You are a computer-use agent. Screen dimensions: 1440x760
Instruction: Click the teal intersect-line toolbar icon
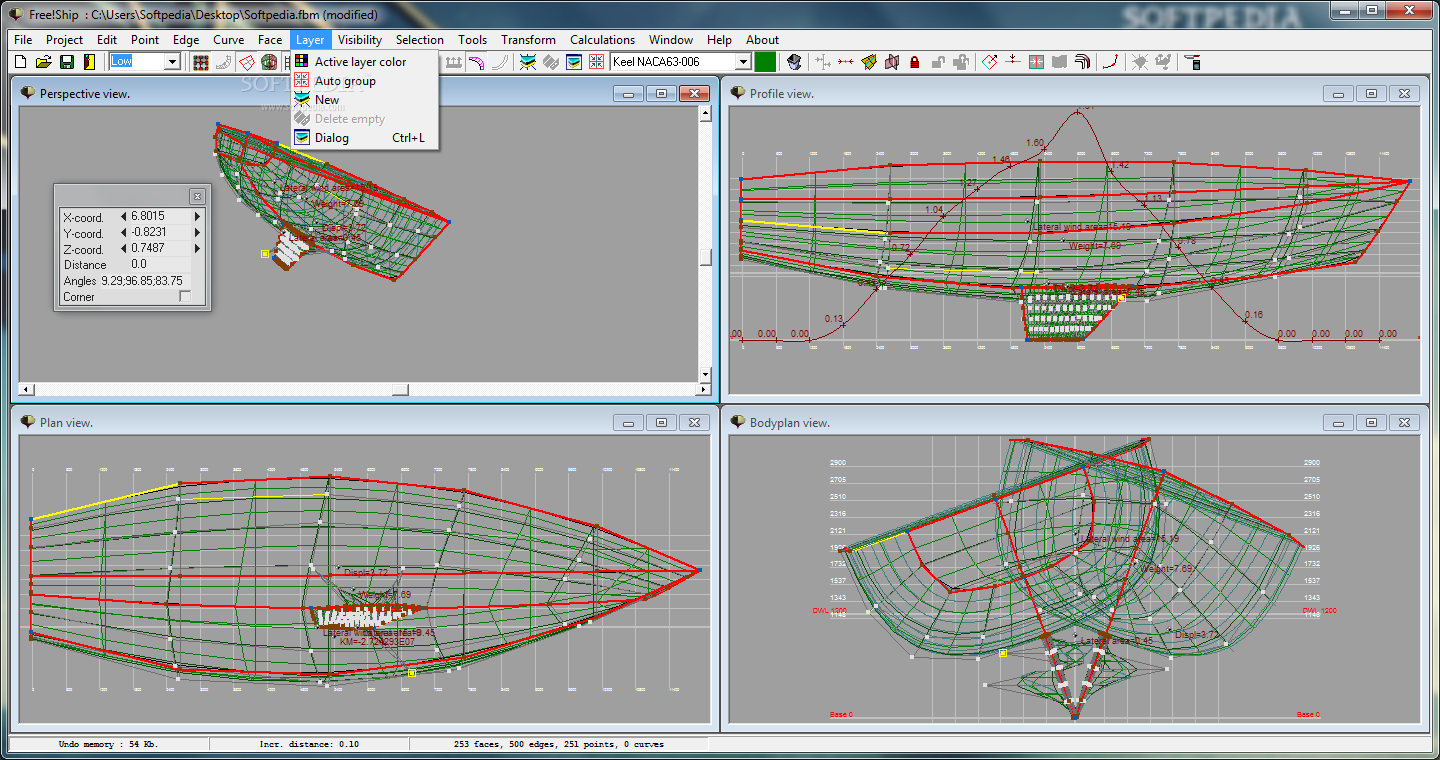pos(1012,62)
